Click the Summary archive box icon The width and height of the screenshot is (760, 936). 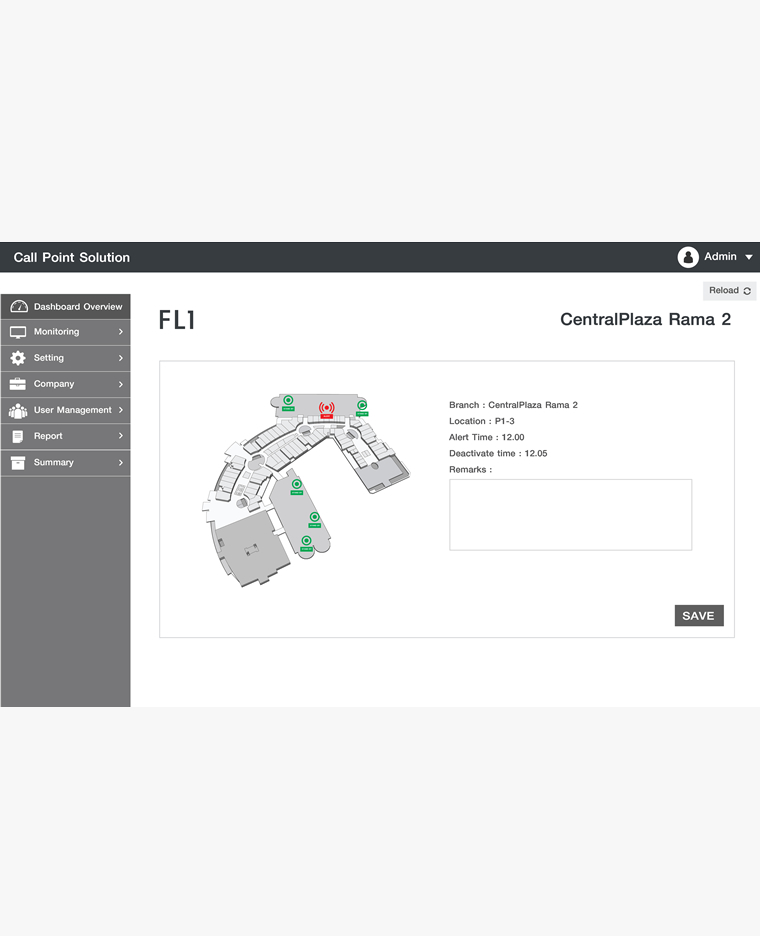(x=18, y=463)
